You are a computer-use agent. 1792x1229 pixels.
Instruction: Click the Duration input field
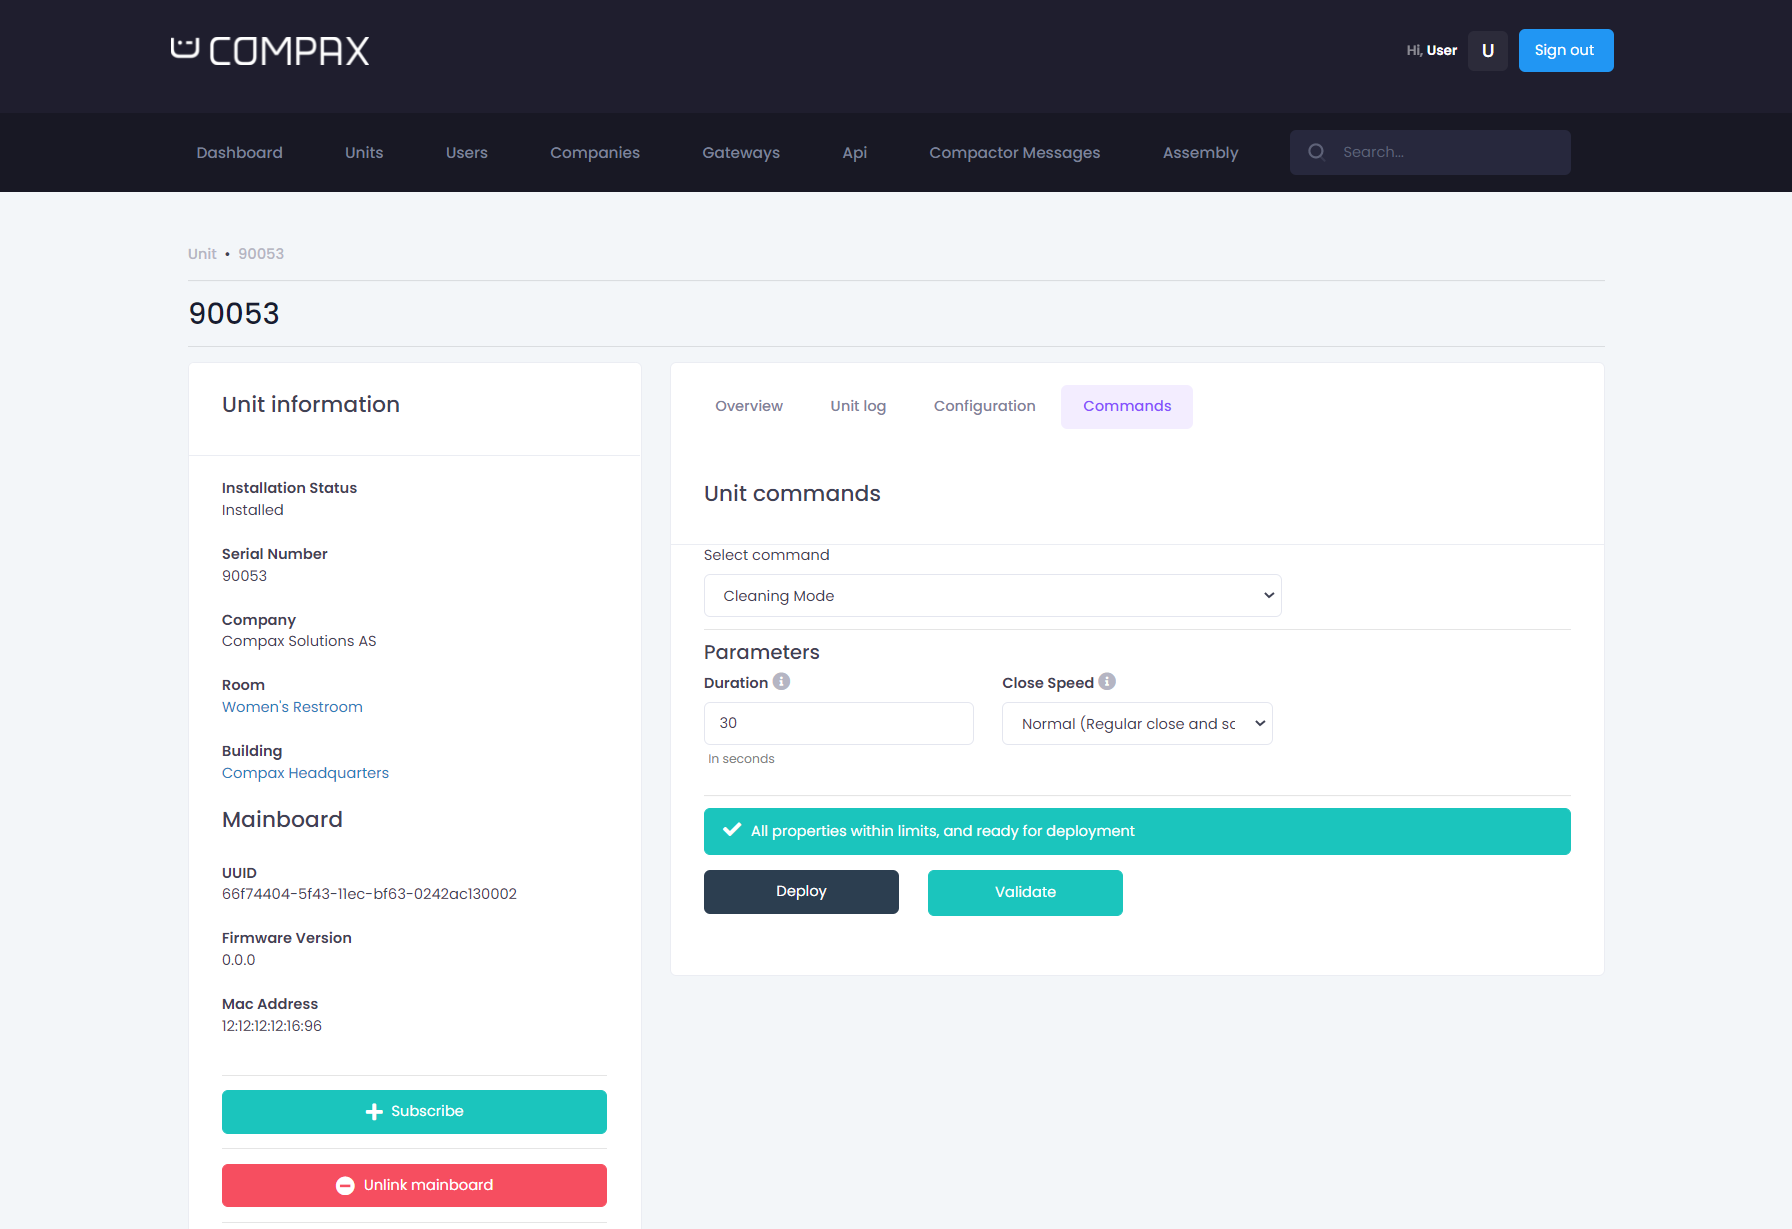(838, 723)
